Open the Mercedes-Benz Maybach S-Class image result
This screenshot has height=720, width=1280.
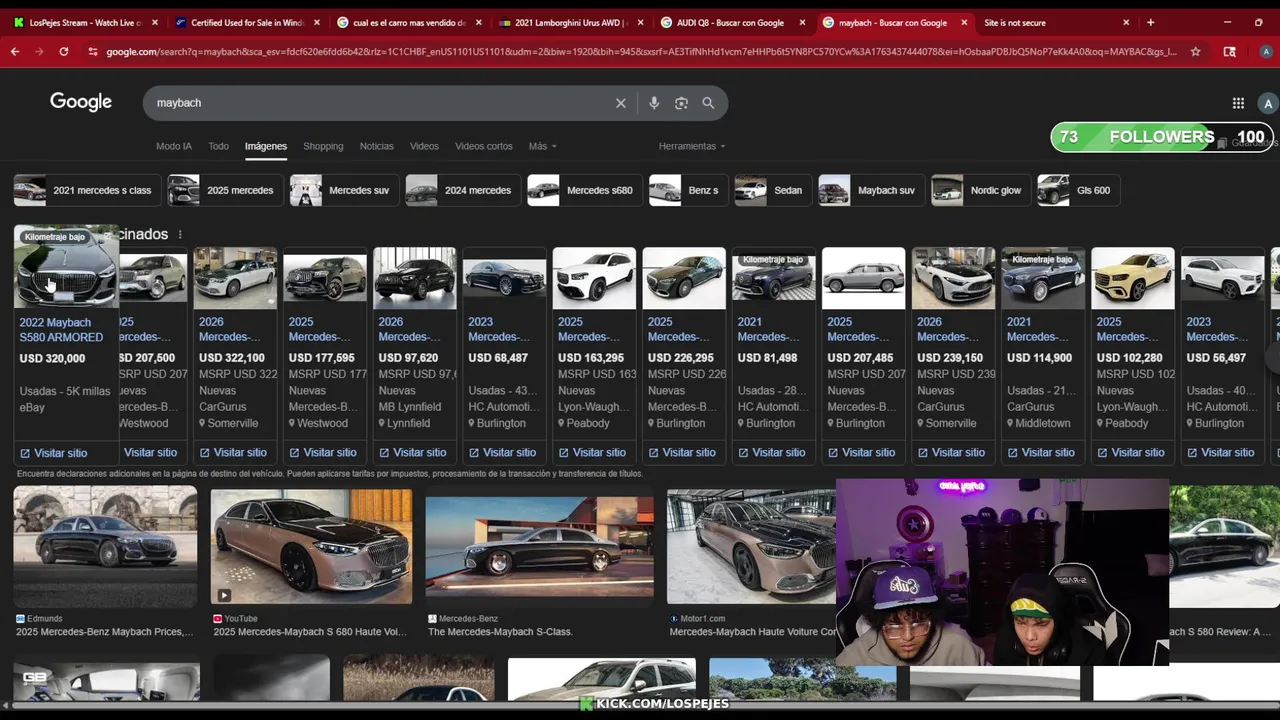(x=540, y=546)
